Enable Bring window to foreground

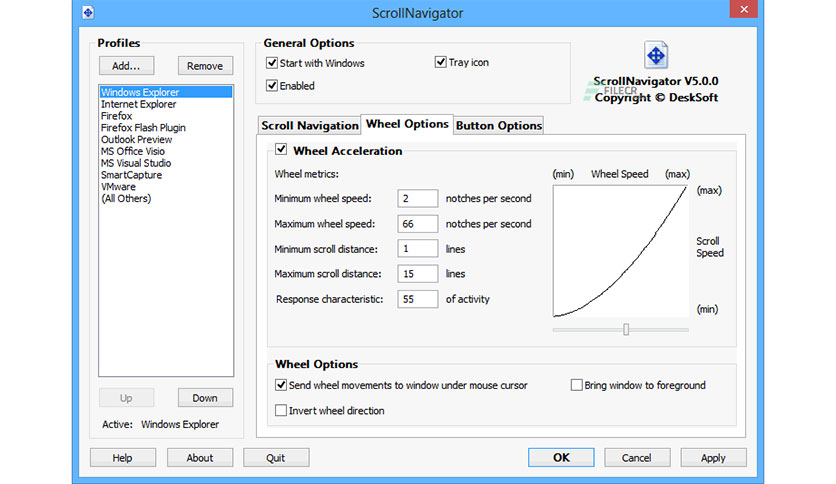[x=576, y=385]
